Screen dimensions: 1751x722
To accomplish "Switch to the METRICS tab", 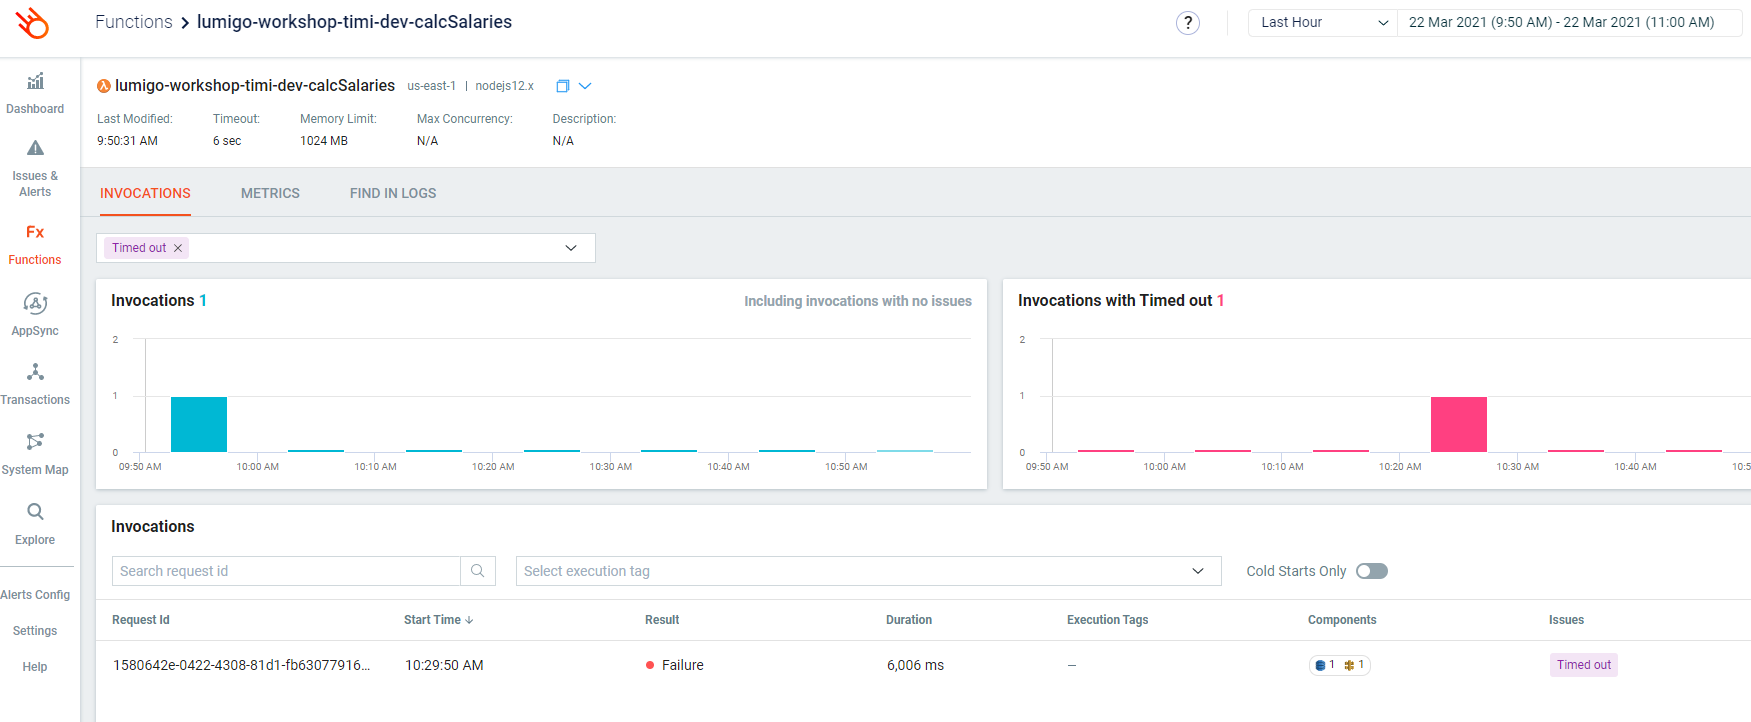I will [x=270, y=193].
